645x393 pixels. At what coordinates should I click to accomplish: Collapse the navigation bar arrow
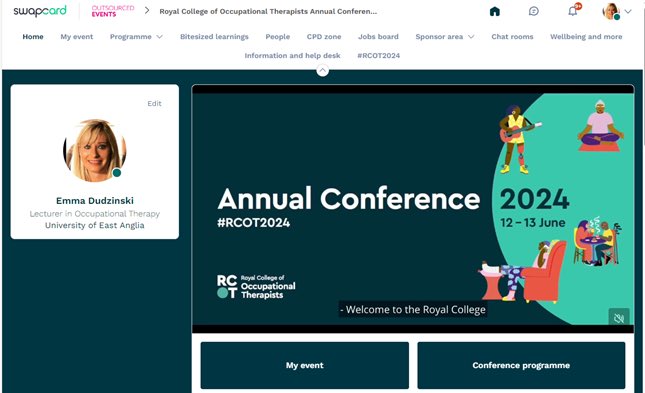click(x=322, y=70)
